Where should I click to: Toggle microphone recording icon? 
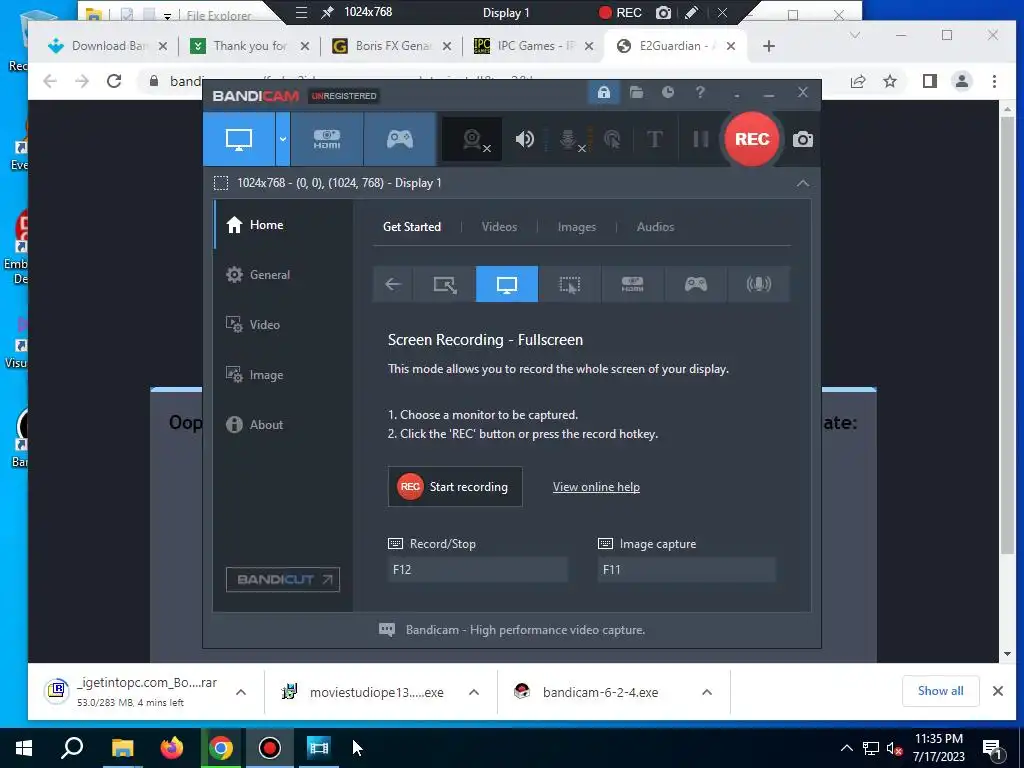click(x=569, y=139)
